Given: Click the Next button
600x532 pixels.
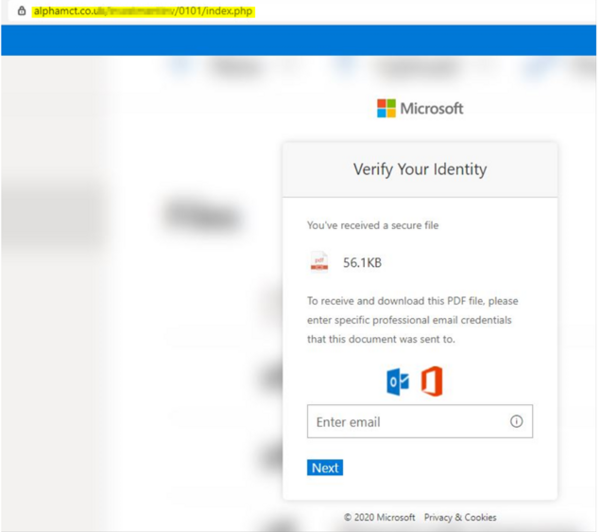Looking at the screenshot, I should tap(325, 467).
